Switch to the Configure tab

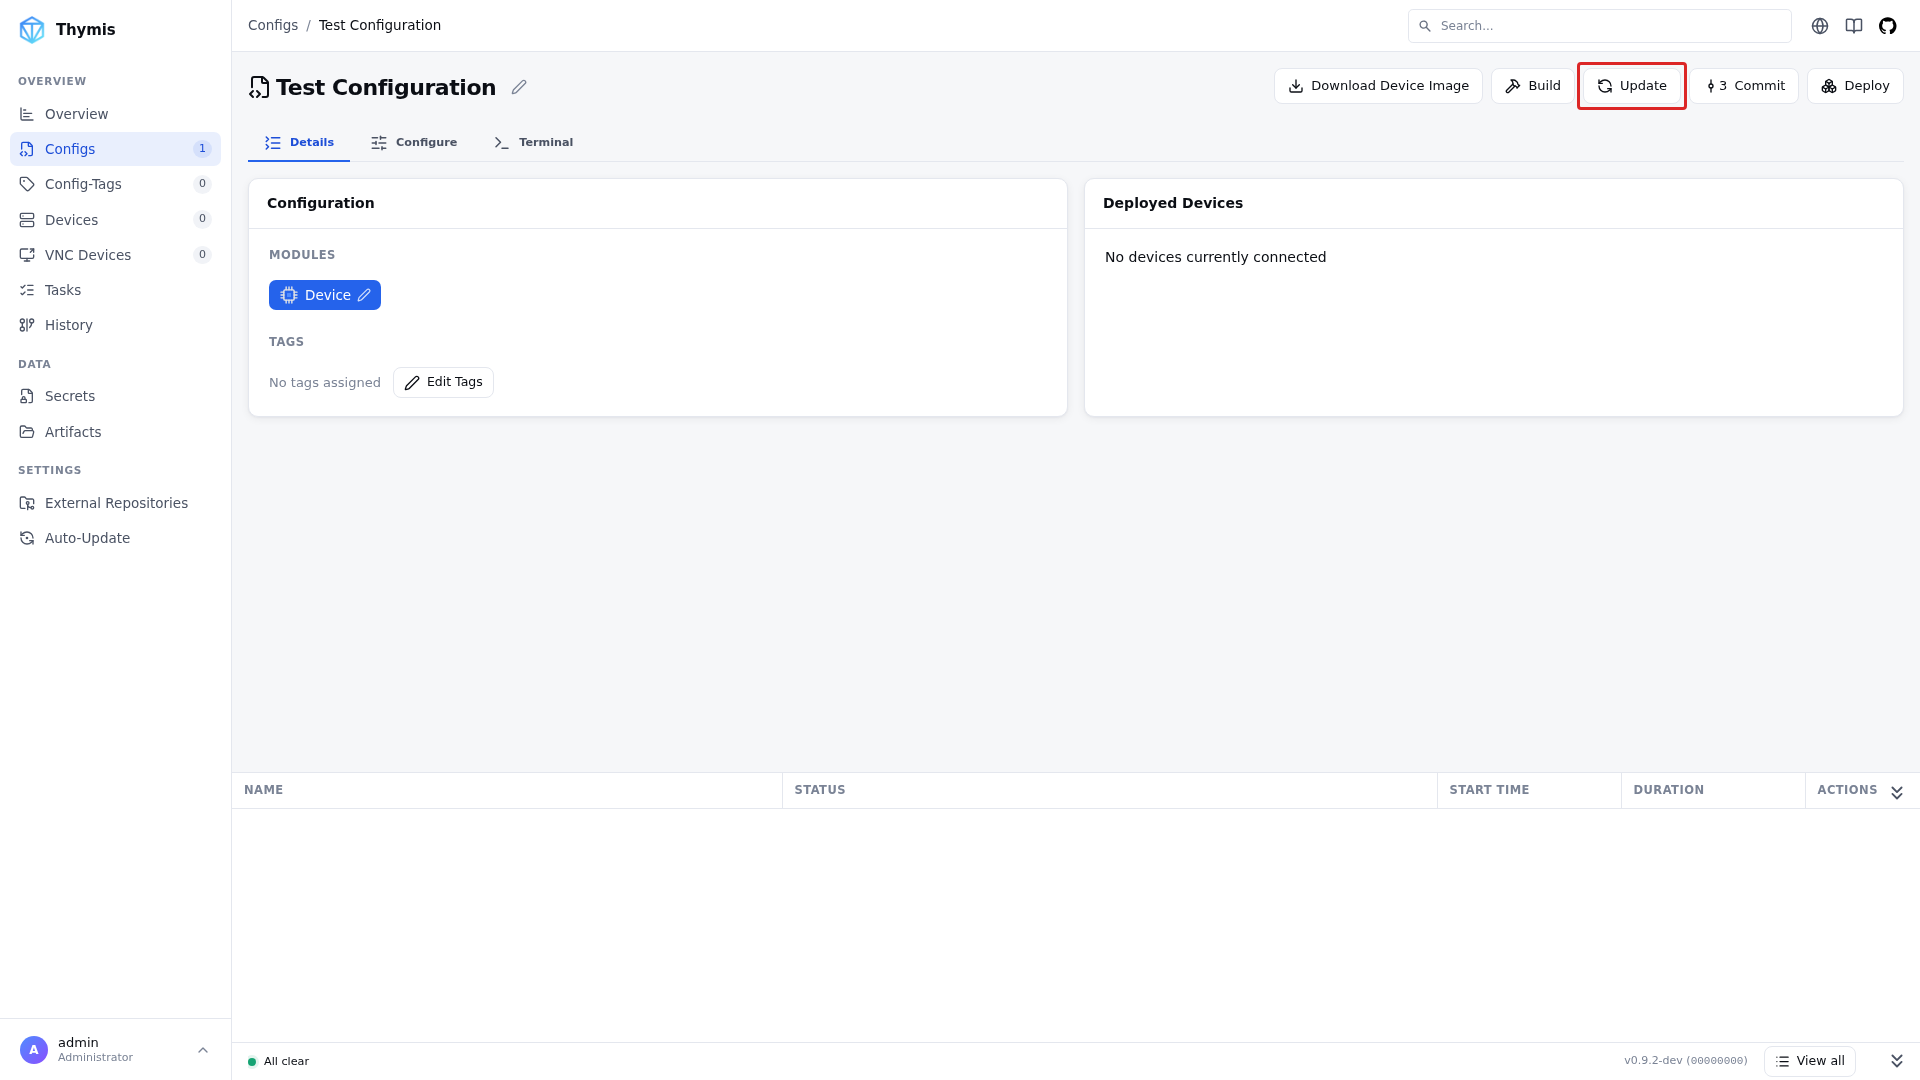click(x=414, y=142)
